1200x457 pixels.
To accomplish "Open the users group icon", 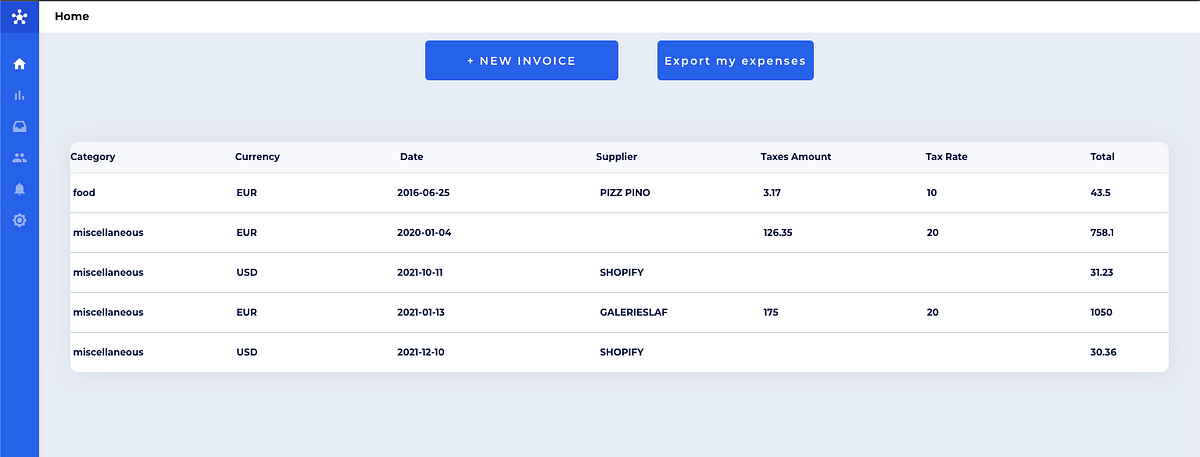I will [x=19, y=157].
